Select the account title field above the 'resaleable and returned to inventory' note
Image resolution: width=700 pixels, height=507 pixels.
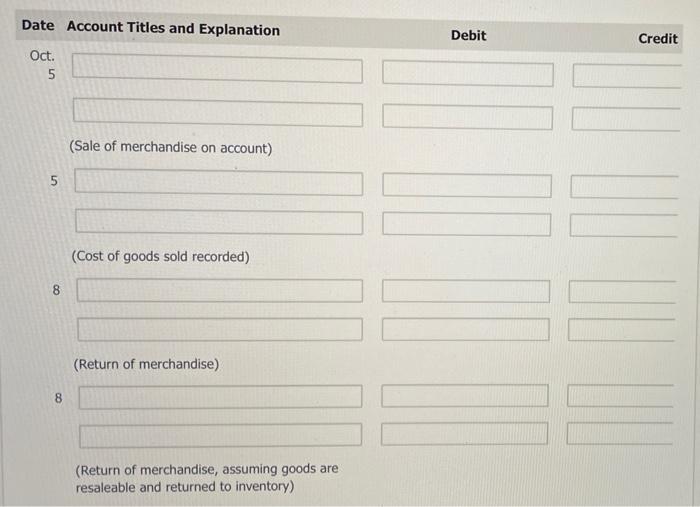click(221, 435)
